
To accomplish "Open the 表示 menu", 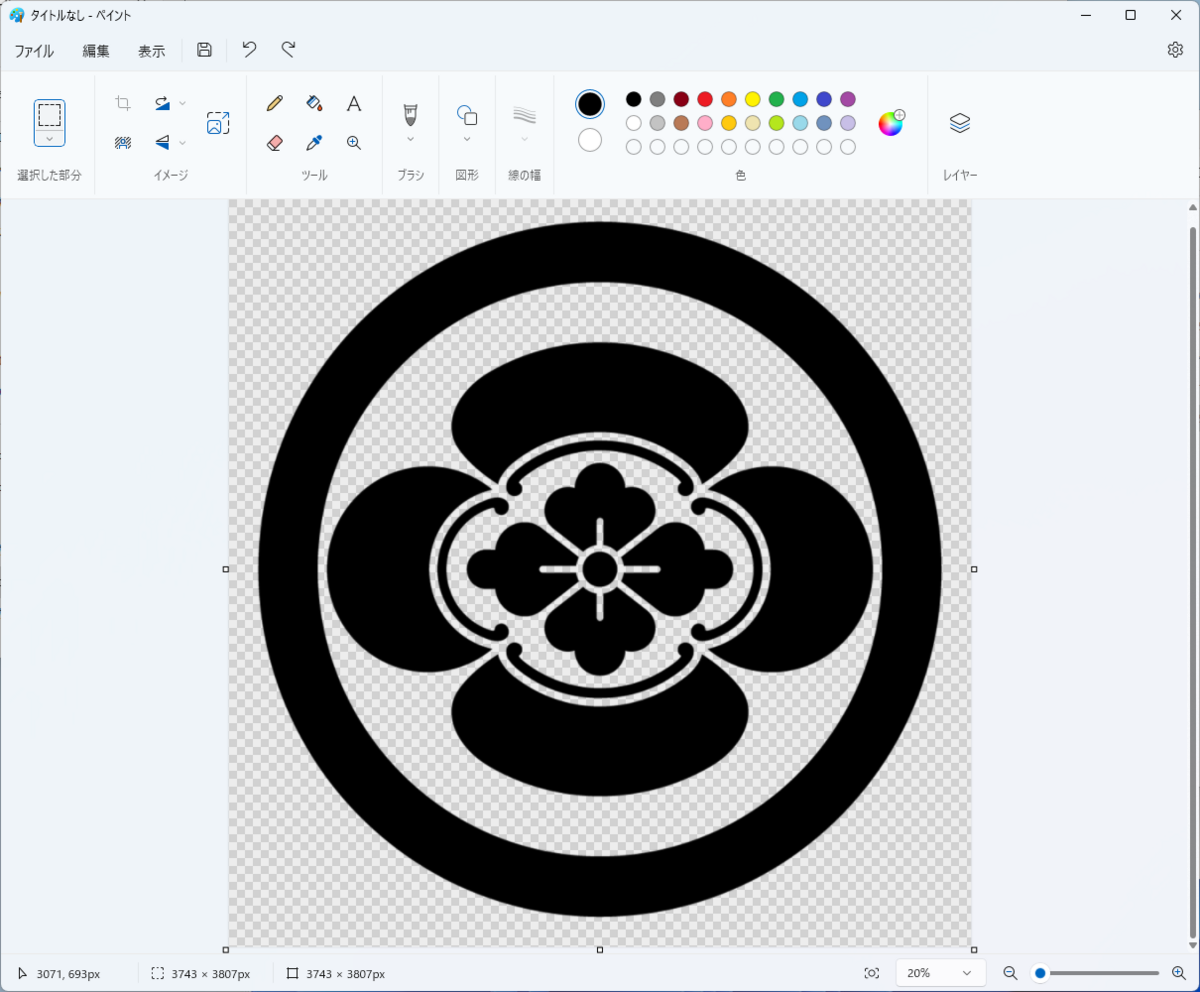I will tap(152, 51).
